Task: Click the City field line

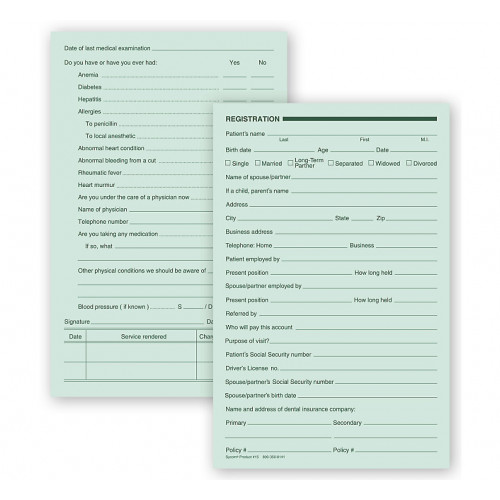Action: click(x=285, y=219)
